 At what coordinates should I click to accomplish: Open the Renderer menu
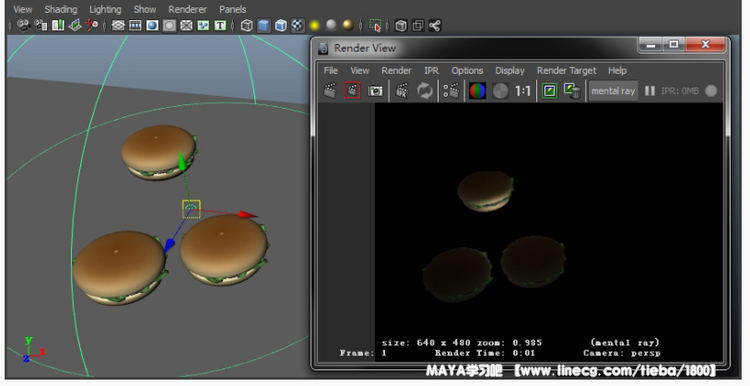click(x=188, y=9)
